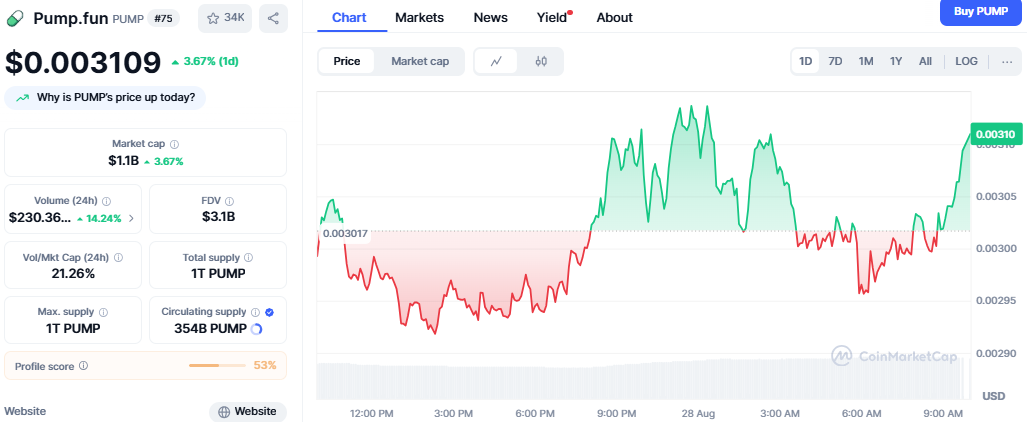Screen dimensions: 1027x422
Task: Click the 28 Aug date axis label
Action: [x=697, y=413]
